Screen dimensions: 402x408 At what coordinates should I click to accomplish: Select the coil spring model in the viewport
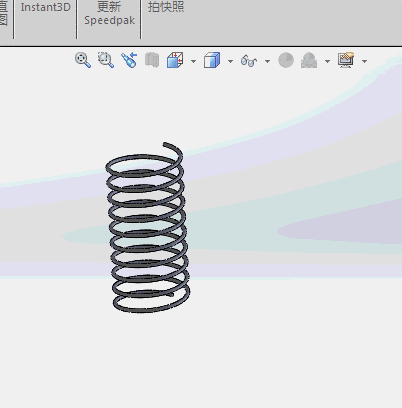point(148,228)
